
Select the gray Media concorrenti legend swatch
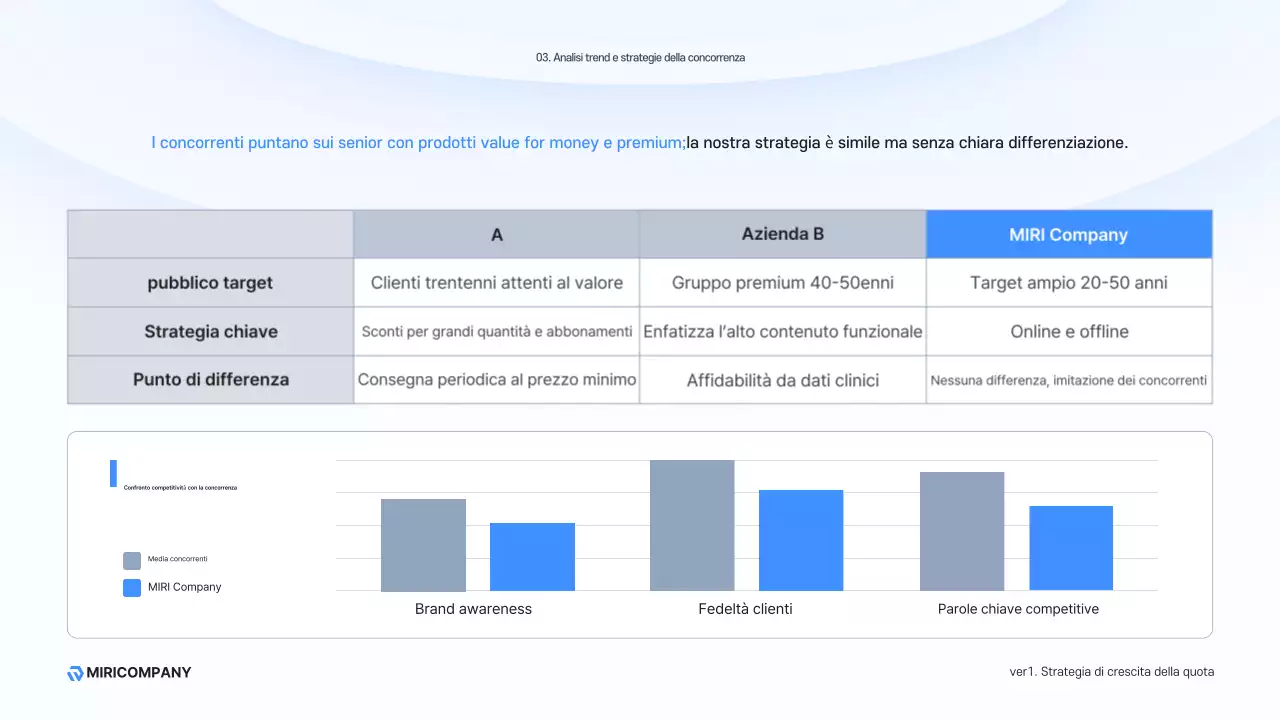pyautogui.click(x=132, y=560)
